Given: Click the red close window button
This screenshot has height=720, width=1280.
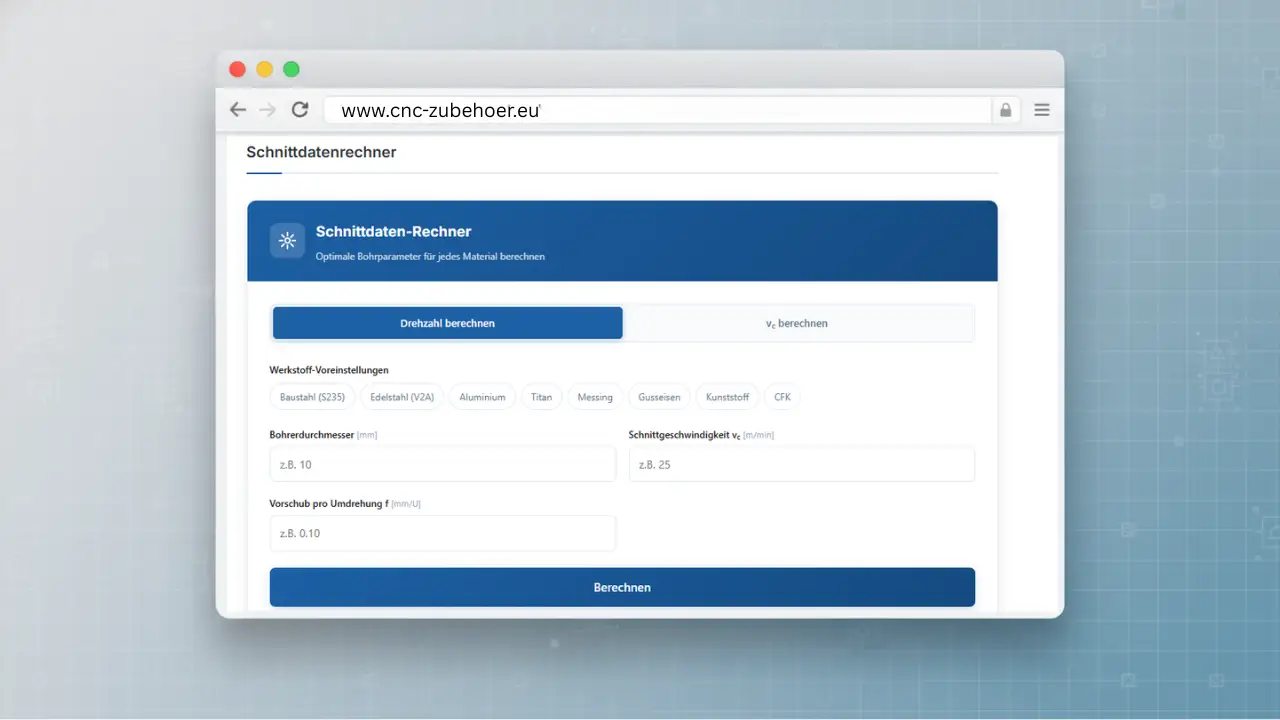Looking at the screenshot, I should [x=237, y=69].
